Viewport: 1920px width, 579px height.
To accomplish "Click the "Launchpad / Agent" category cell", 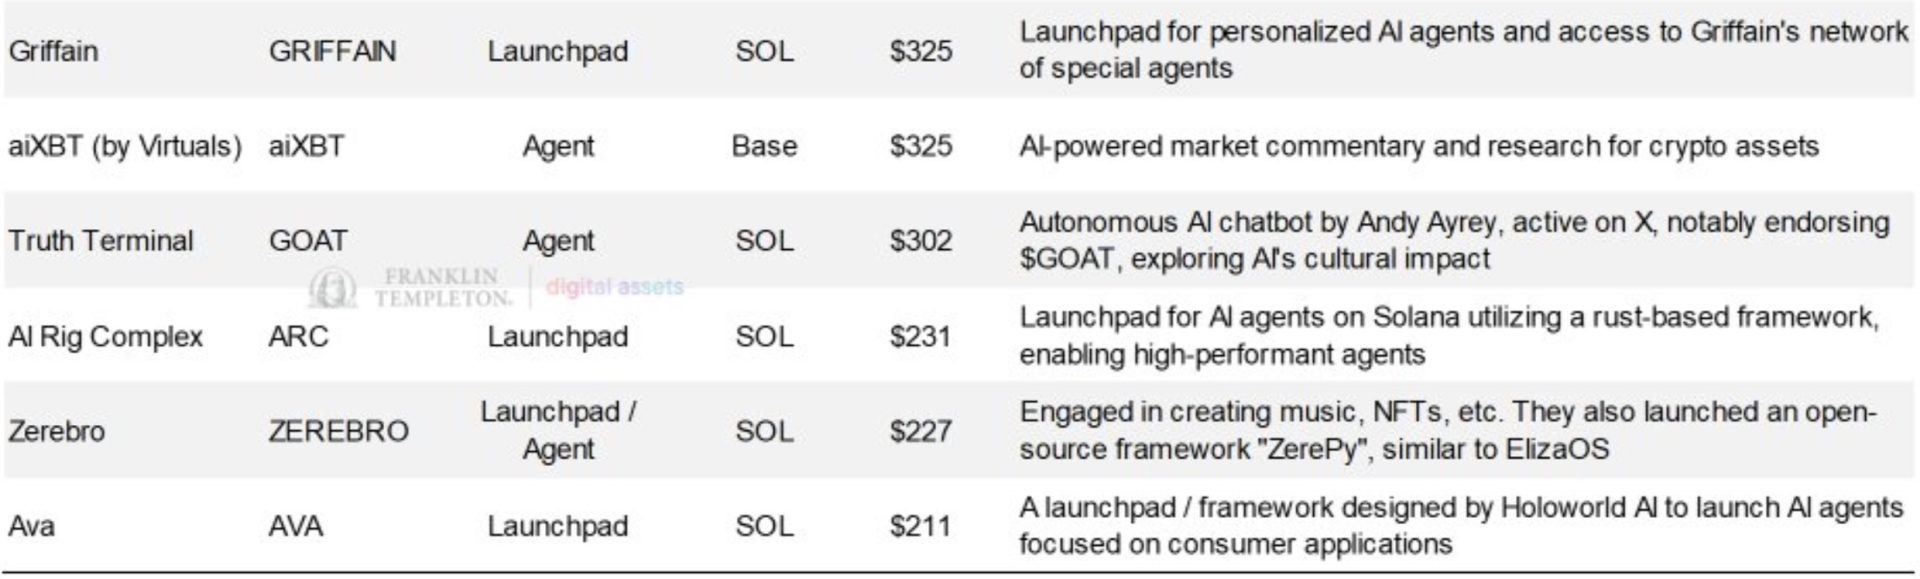I will tap(558, 430).
